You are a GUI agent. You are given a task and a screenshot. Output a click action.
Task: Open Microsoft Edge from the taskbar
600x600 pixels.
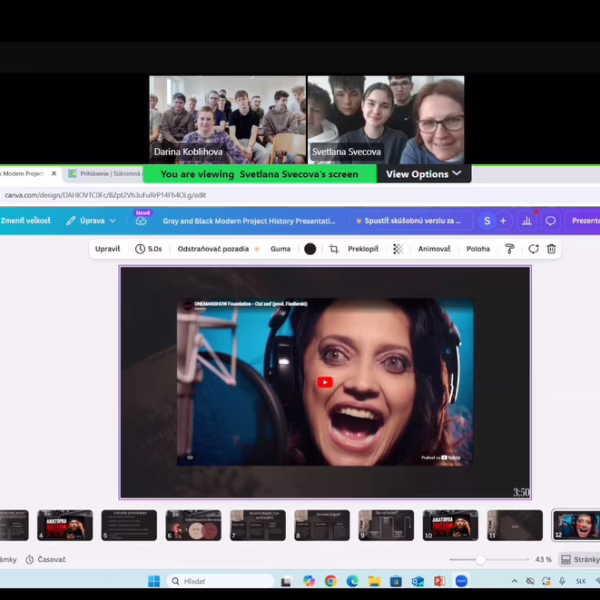[x=352, y=581]
